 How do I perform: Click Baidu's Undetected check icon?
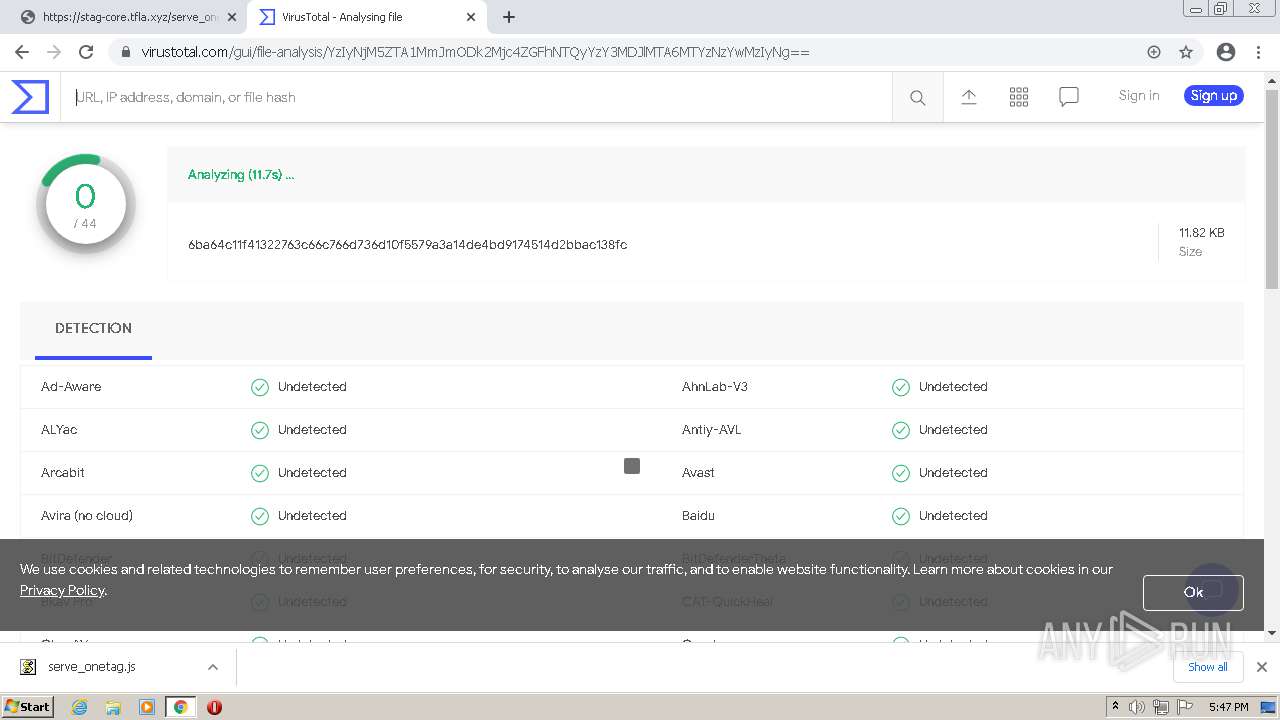901,516
